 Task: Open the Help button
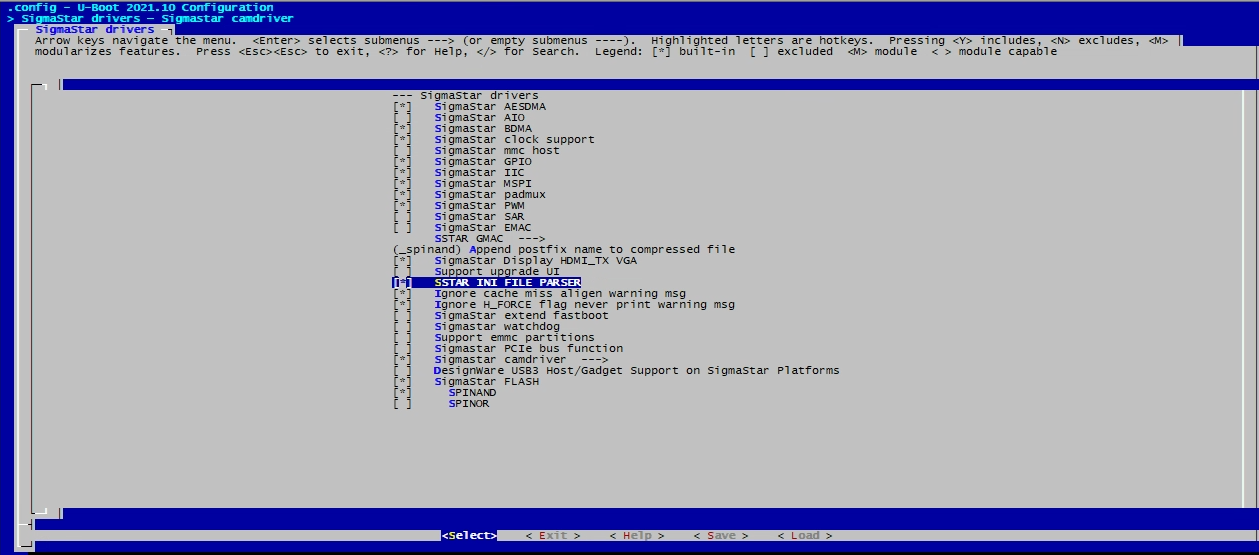point(636,536)
